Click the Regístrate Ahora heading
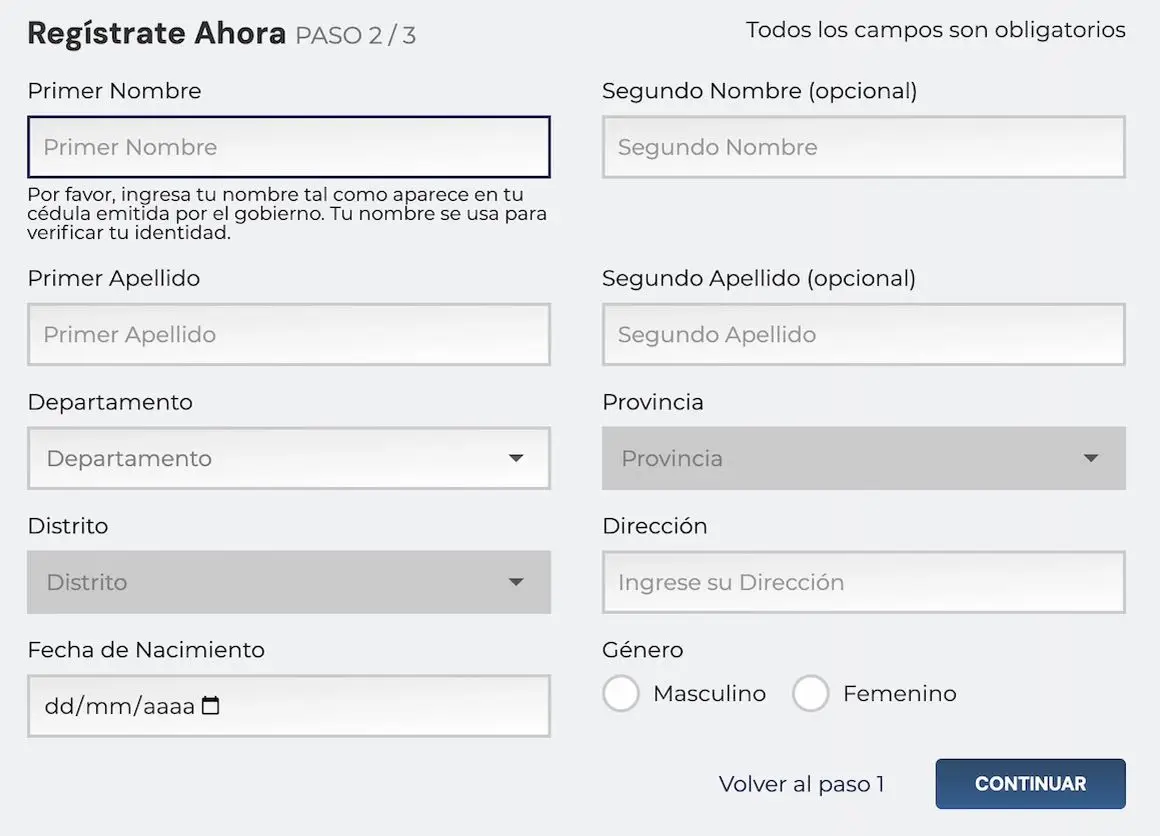The height and width of the screenshot is (836, 1160). pos(156,32)
